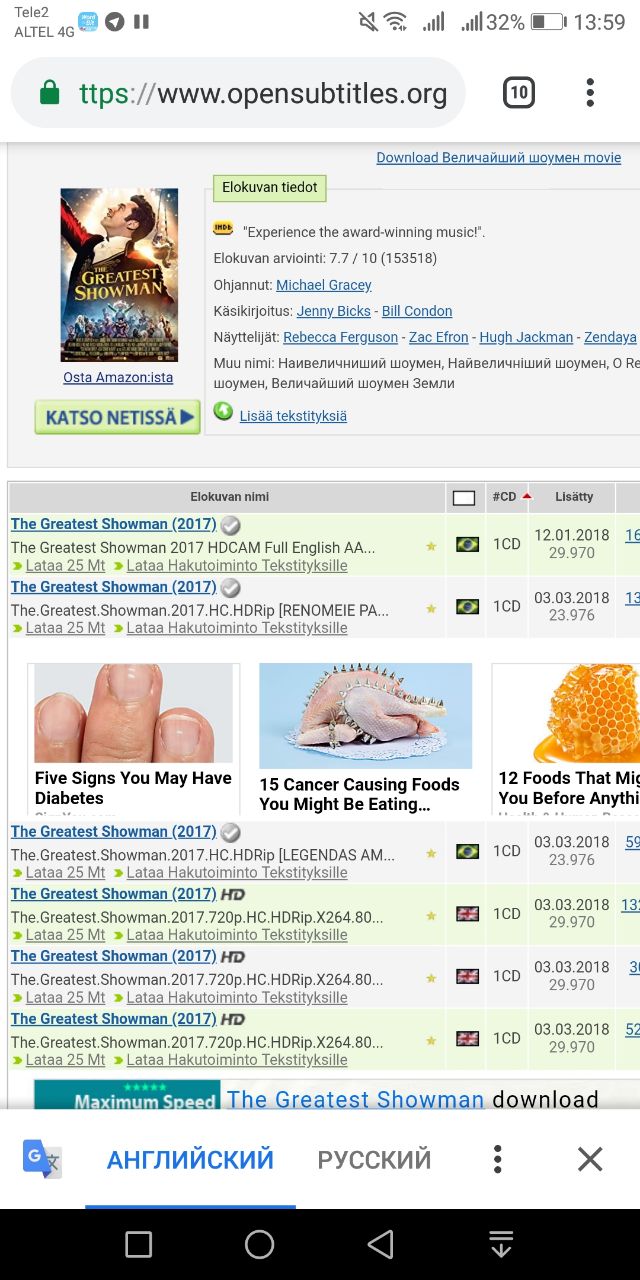Open Chrome's three-dot overflow menu
640x1280 pixels.
[590, 93]
